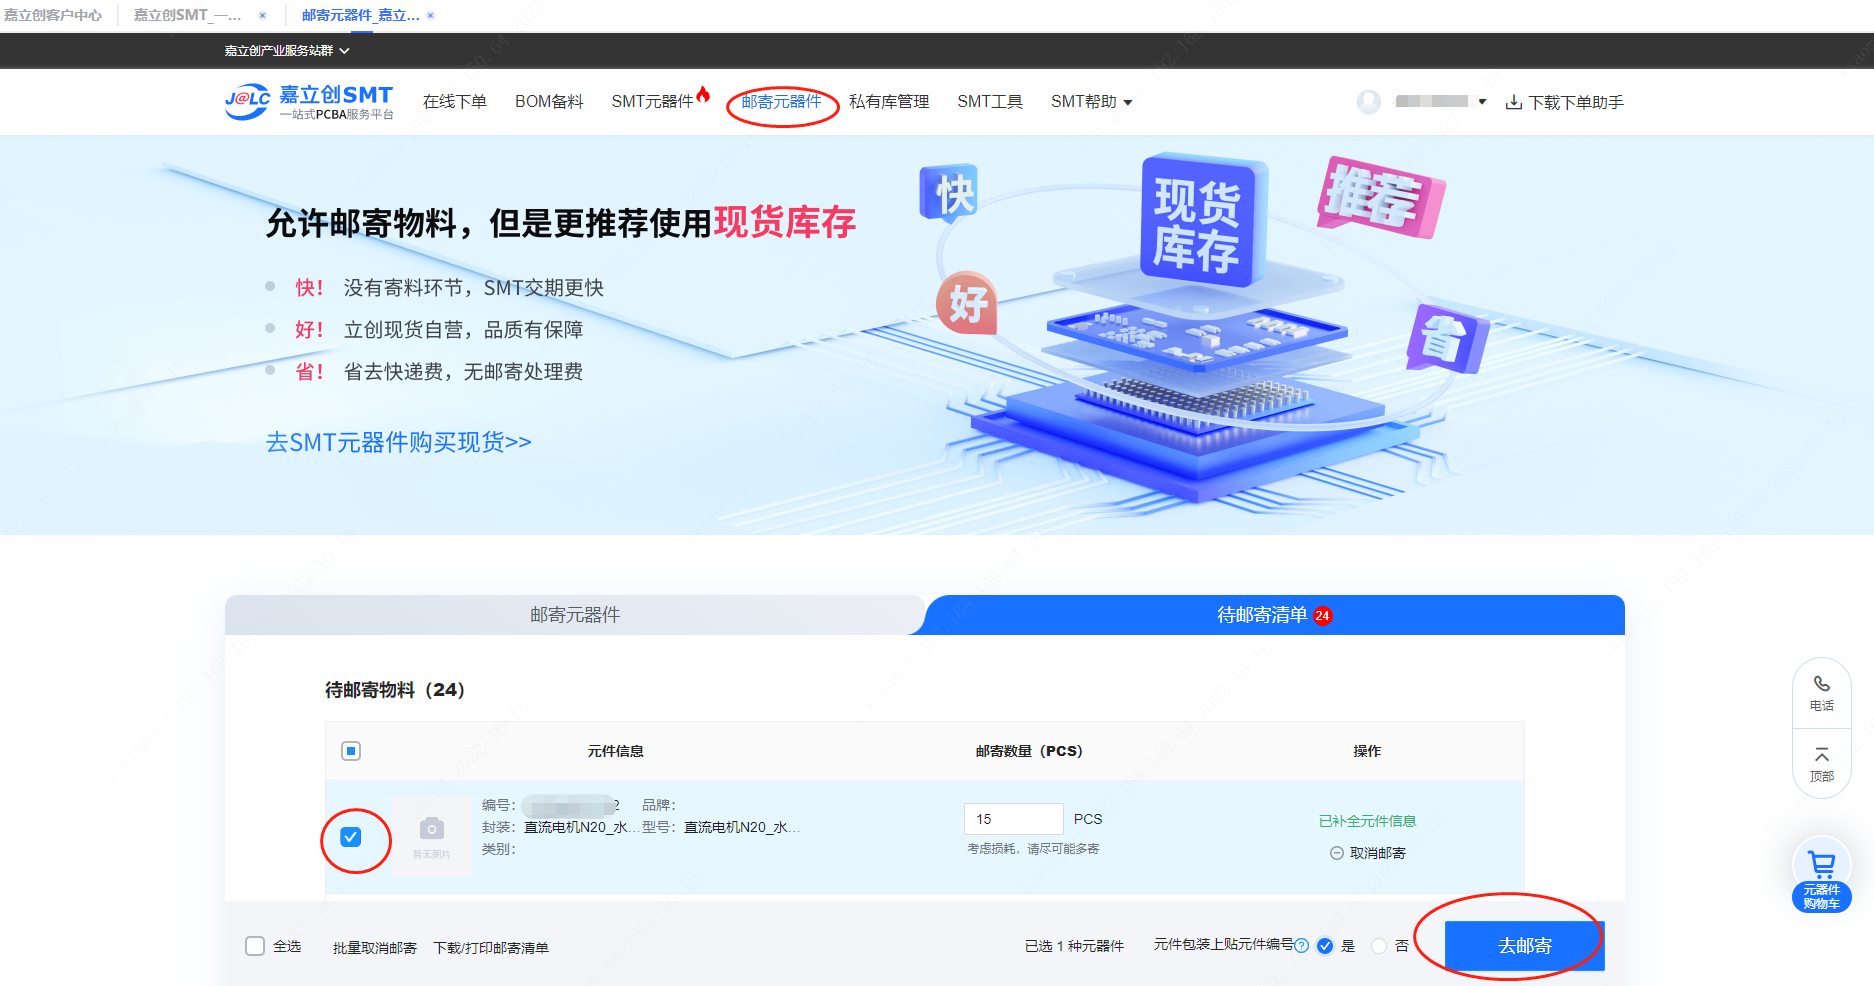Click the phone contact icon
The height and width of the screenshot is (986, 1874).
click(x=1821, y=684)
